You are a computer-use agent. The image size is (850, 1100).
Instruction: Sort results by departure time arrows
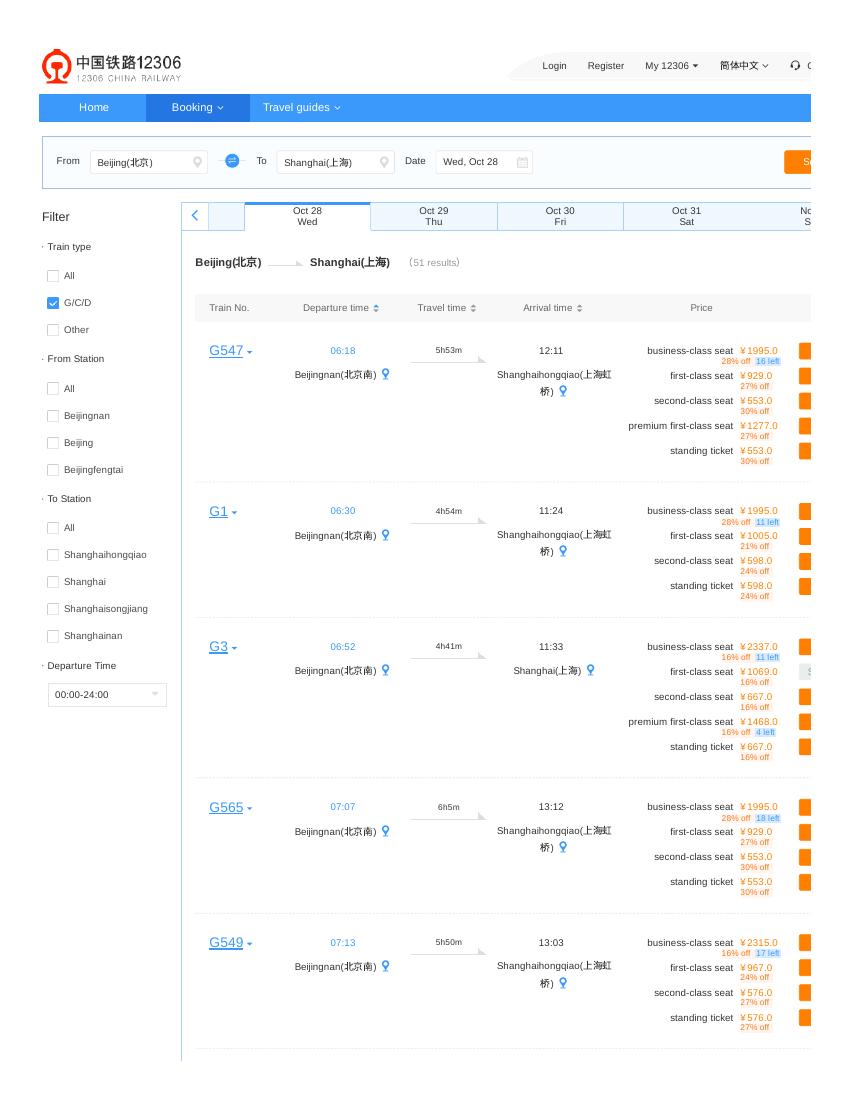point(376,308)
